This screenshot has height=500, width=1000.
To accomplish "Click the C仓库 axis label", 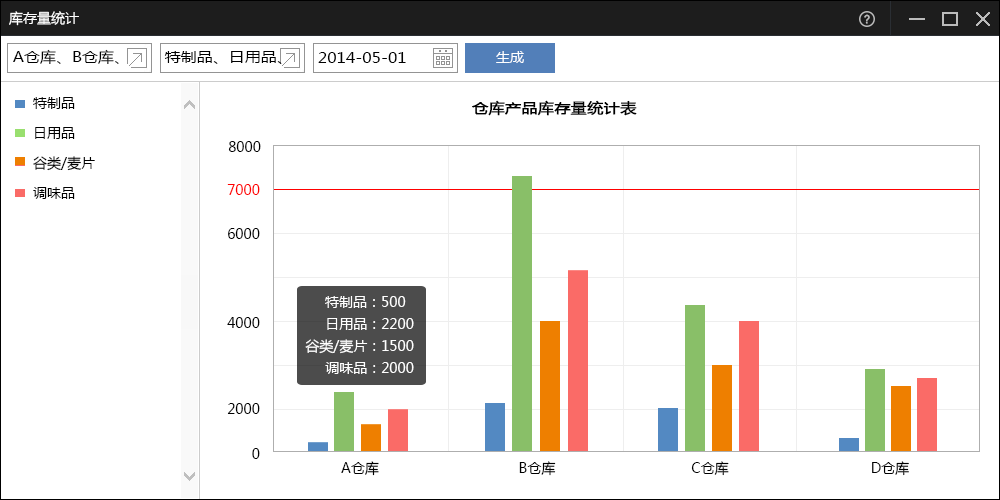I will (710, 469).
